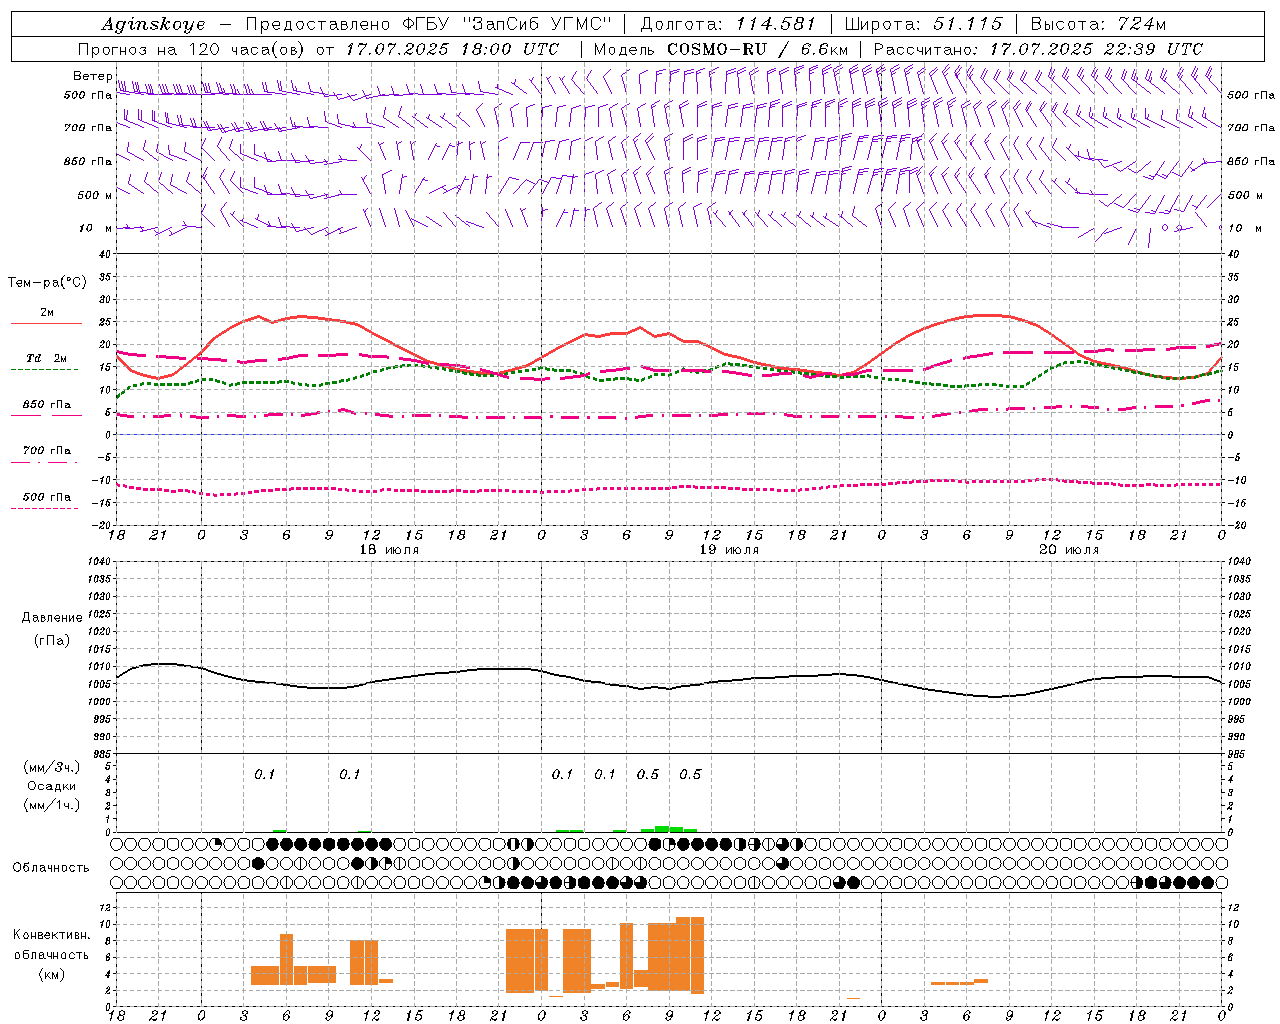Click the 1040 value on the left pressure axis
Viewport: 1280px width, 1024px height.
97,562
